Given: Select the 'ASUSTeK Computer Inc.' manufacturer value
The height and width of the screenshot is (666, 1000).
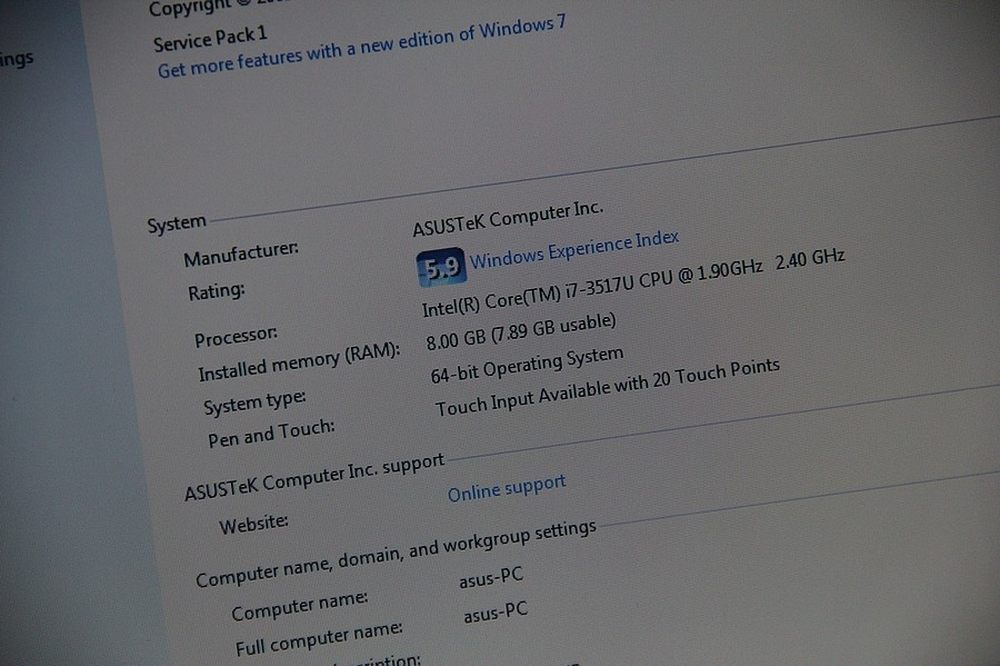Looking at the screenshot, I should pyautogui.click(x=508, y=218).
